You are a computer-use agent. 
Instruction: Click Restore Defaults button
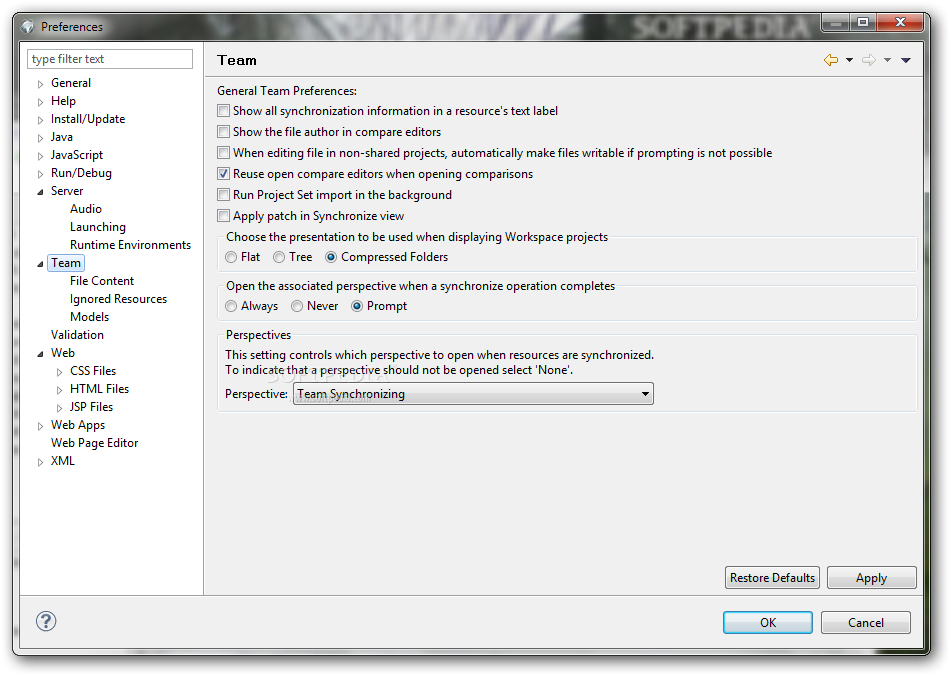[772, 578]
